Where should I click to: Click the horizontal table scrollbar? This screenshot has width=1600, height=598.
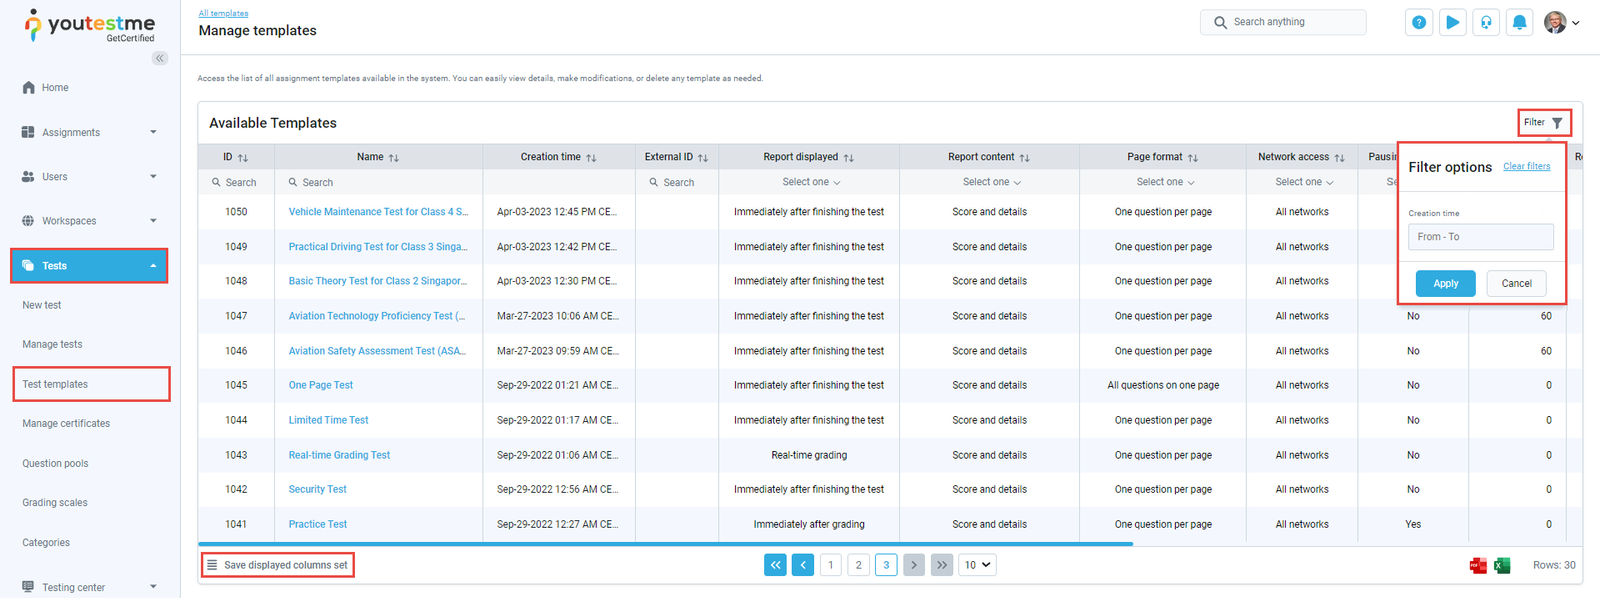(665, 544)
